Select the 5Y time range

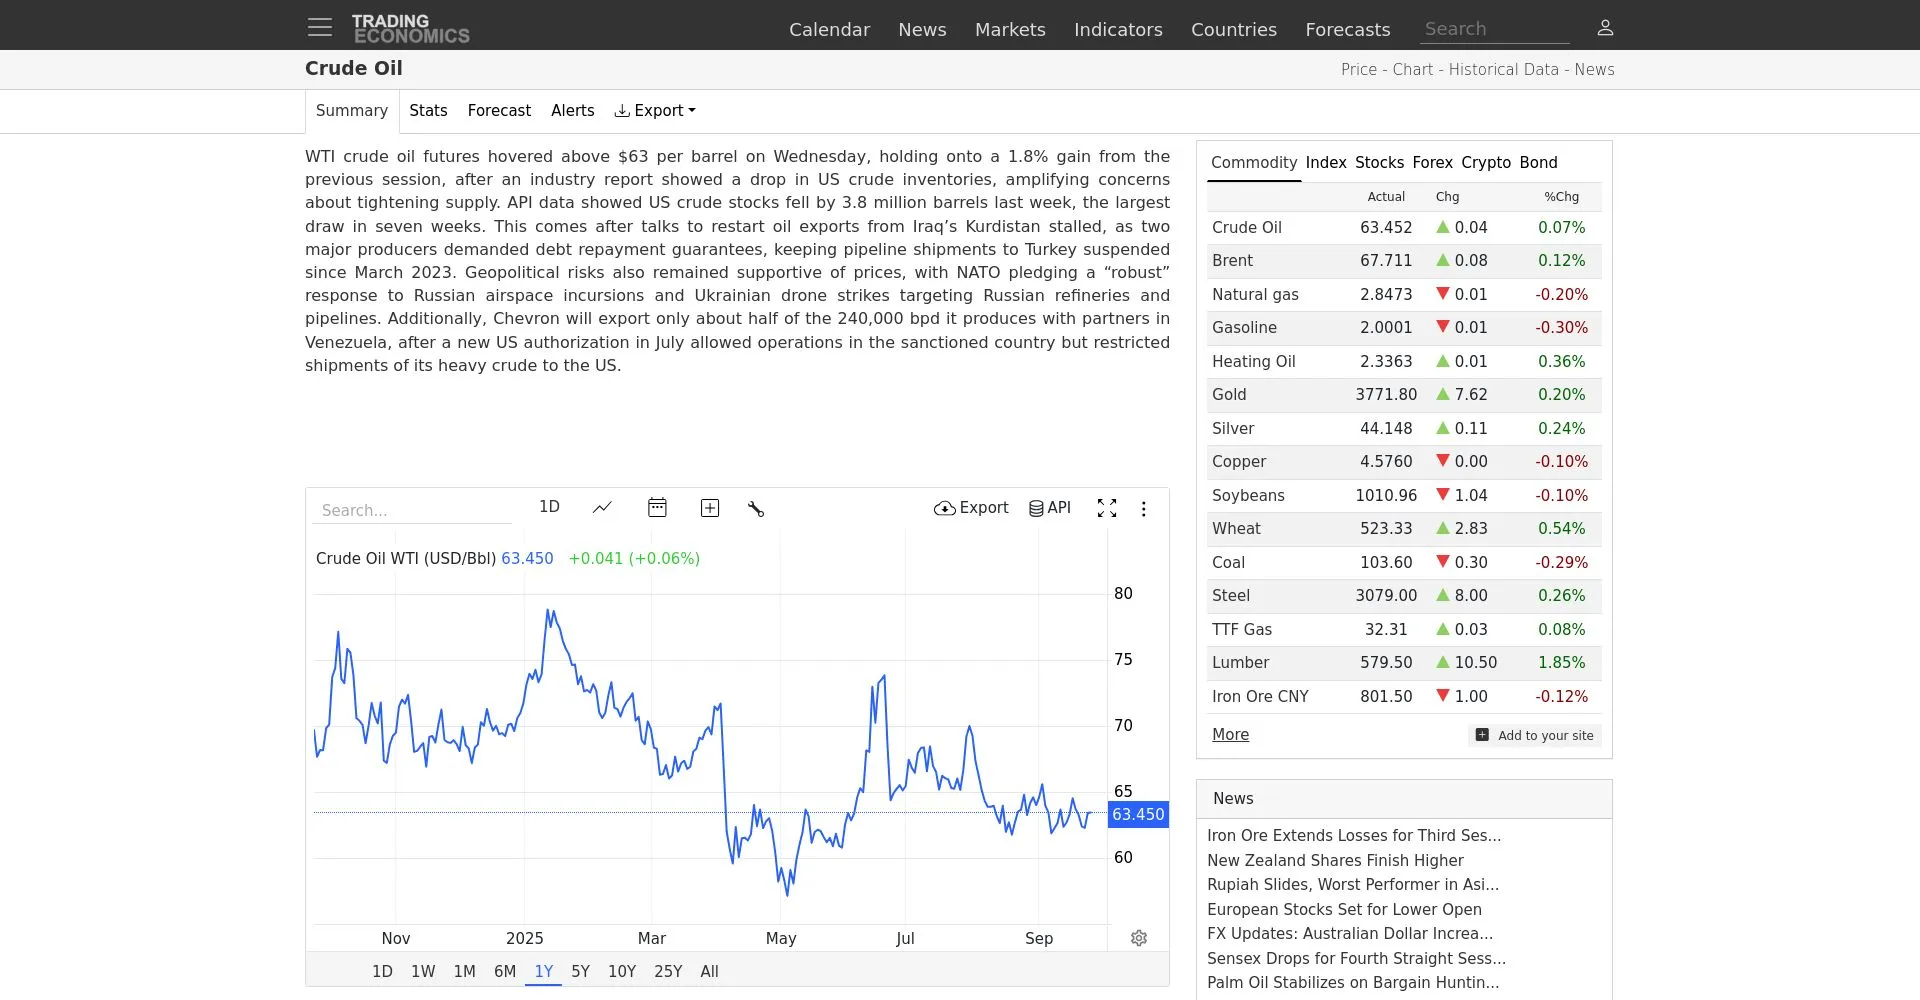[581, 971]
